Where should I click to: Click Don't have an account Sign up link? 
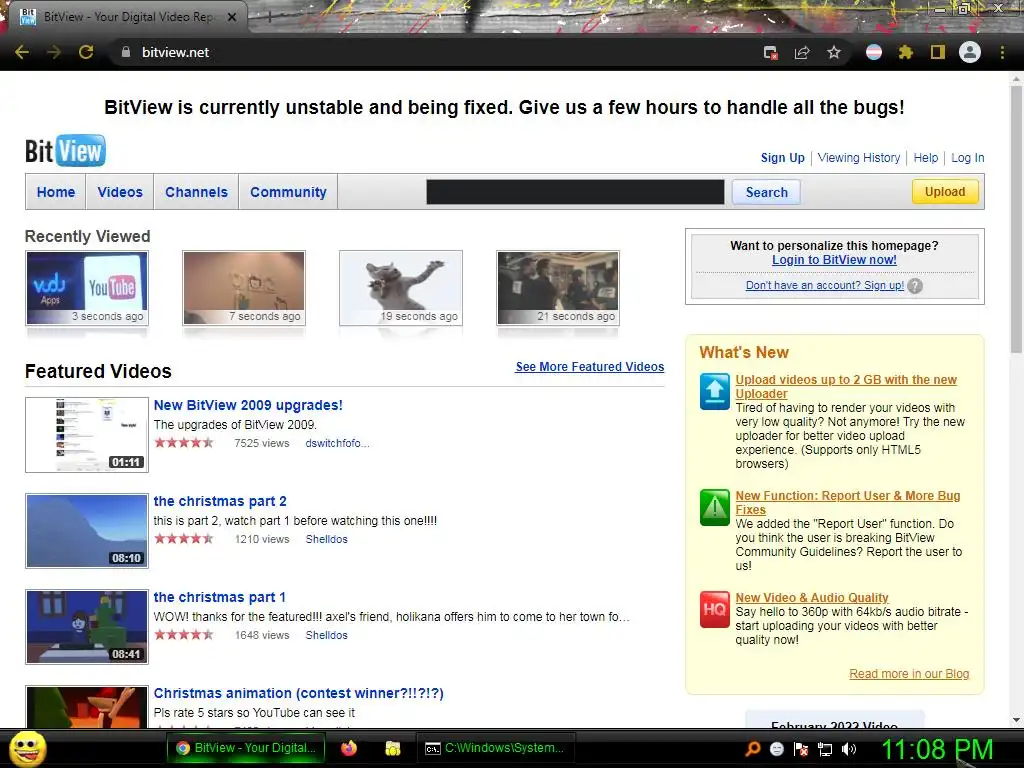point(825,285)
